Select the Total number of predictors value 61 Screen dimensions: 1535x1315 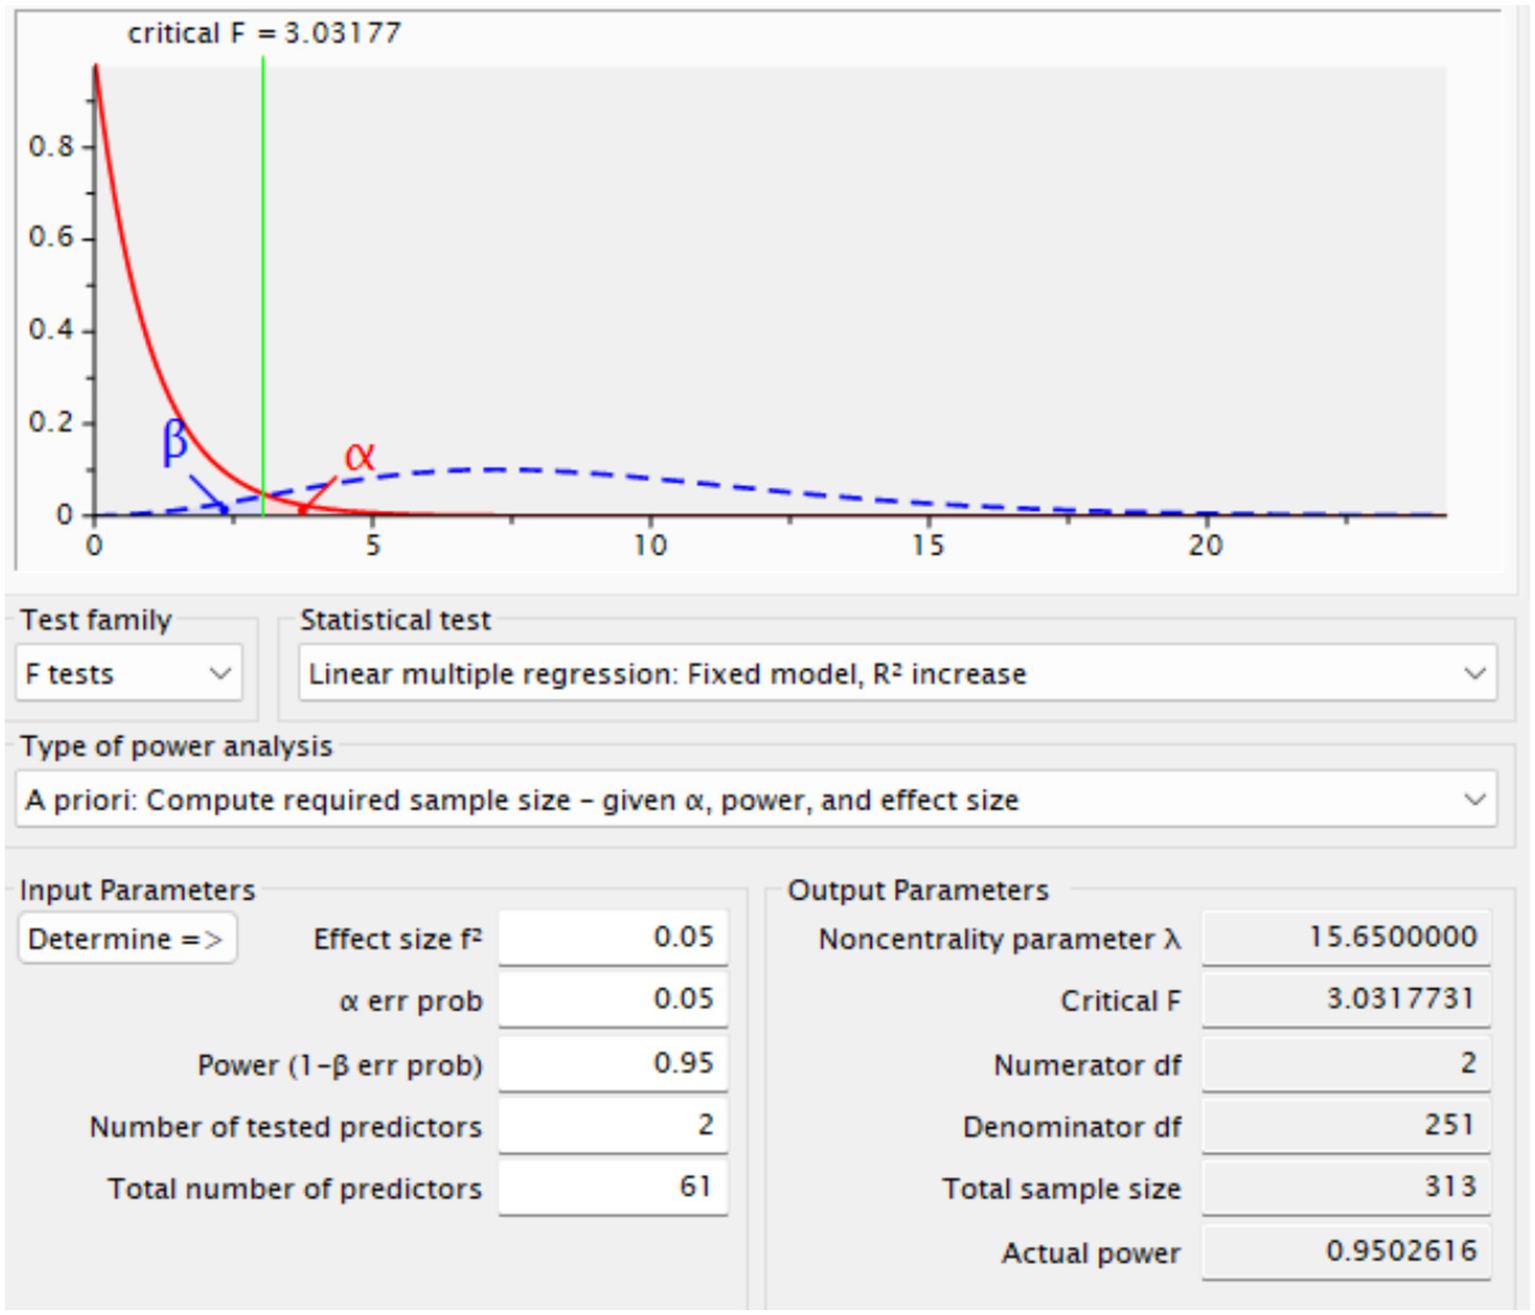coord(613,1189)
